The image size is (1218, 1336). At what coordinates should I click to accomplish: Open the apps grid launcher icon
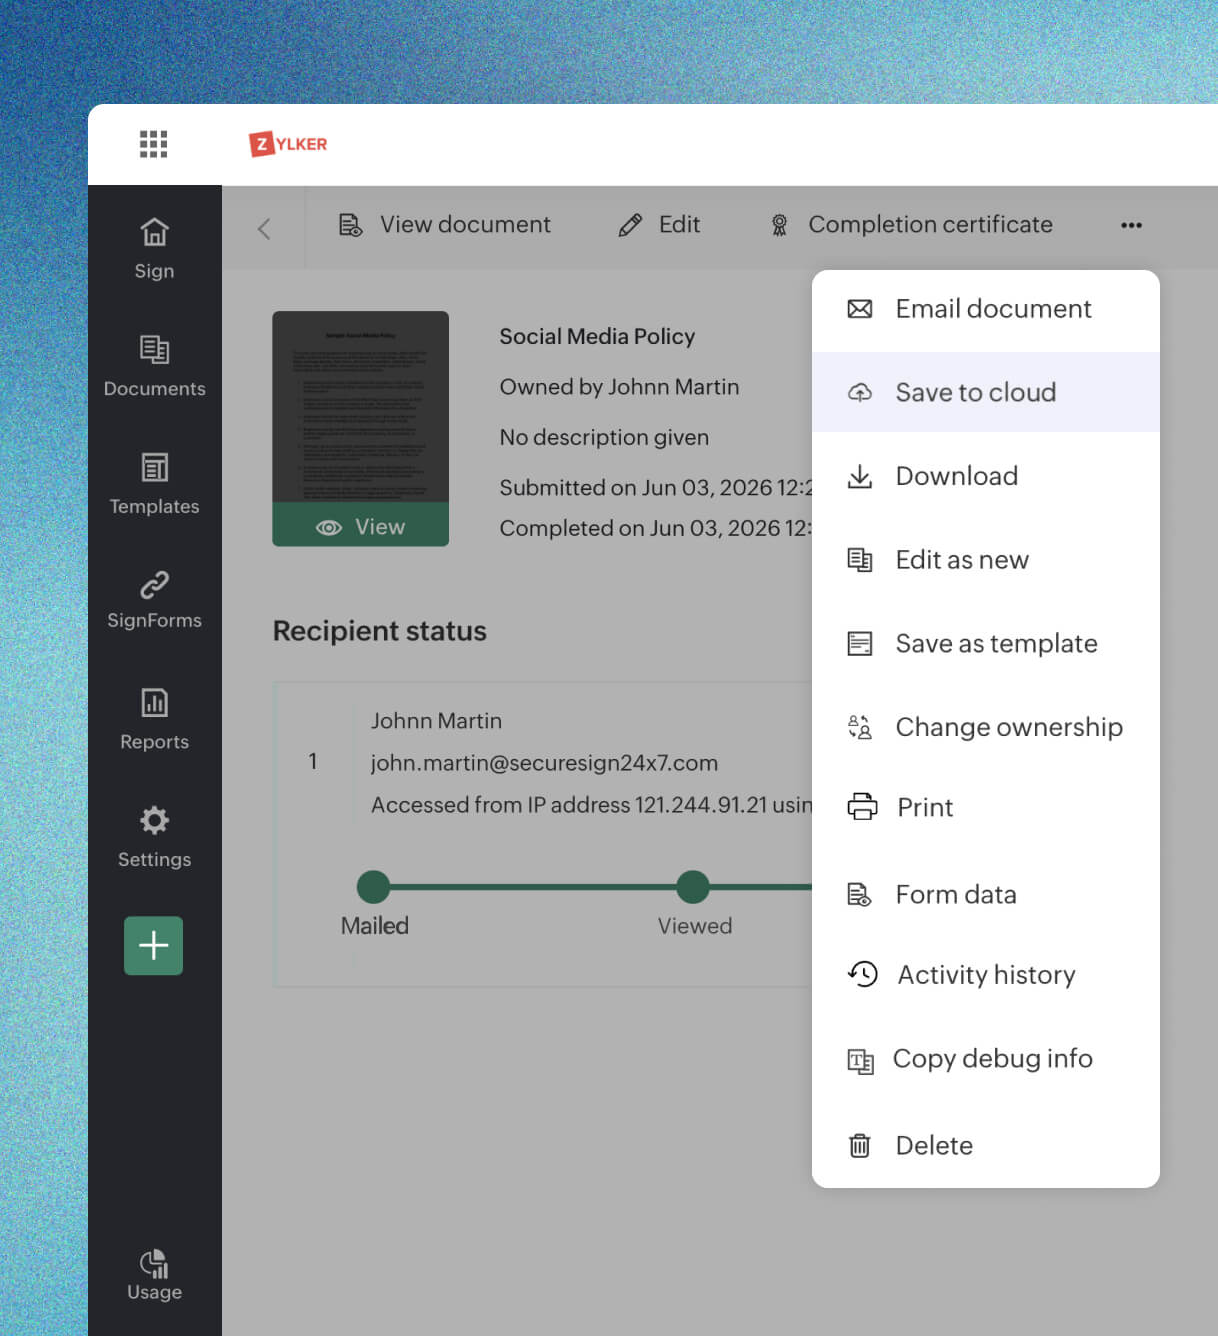(x=153, y=144)
